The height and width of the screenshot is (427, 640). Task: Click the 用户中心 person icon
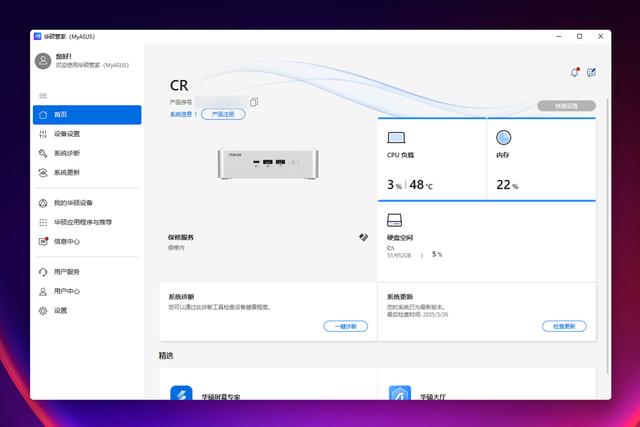coord(43,291)
